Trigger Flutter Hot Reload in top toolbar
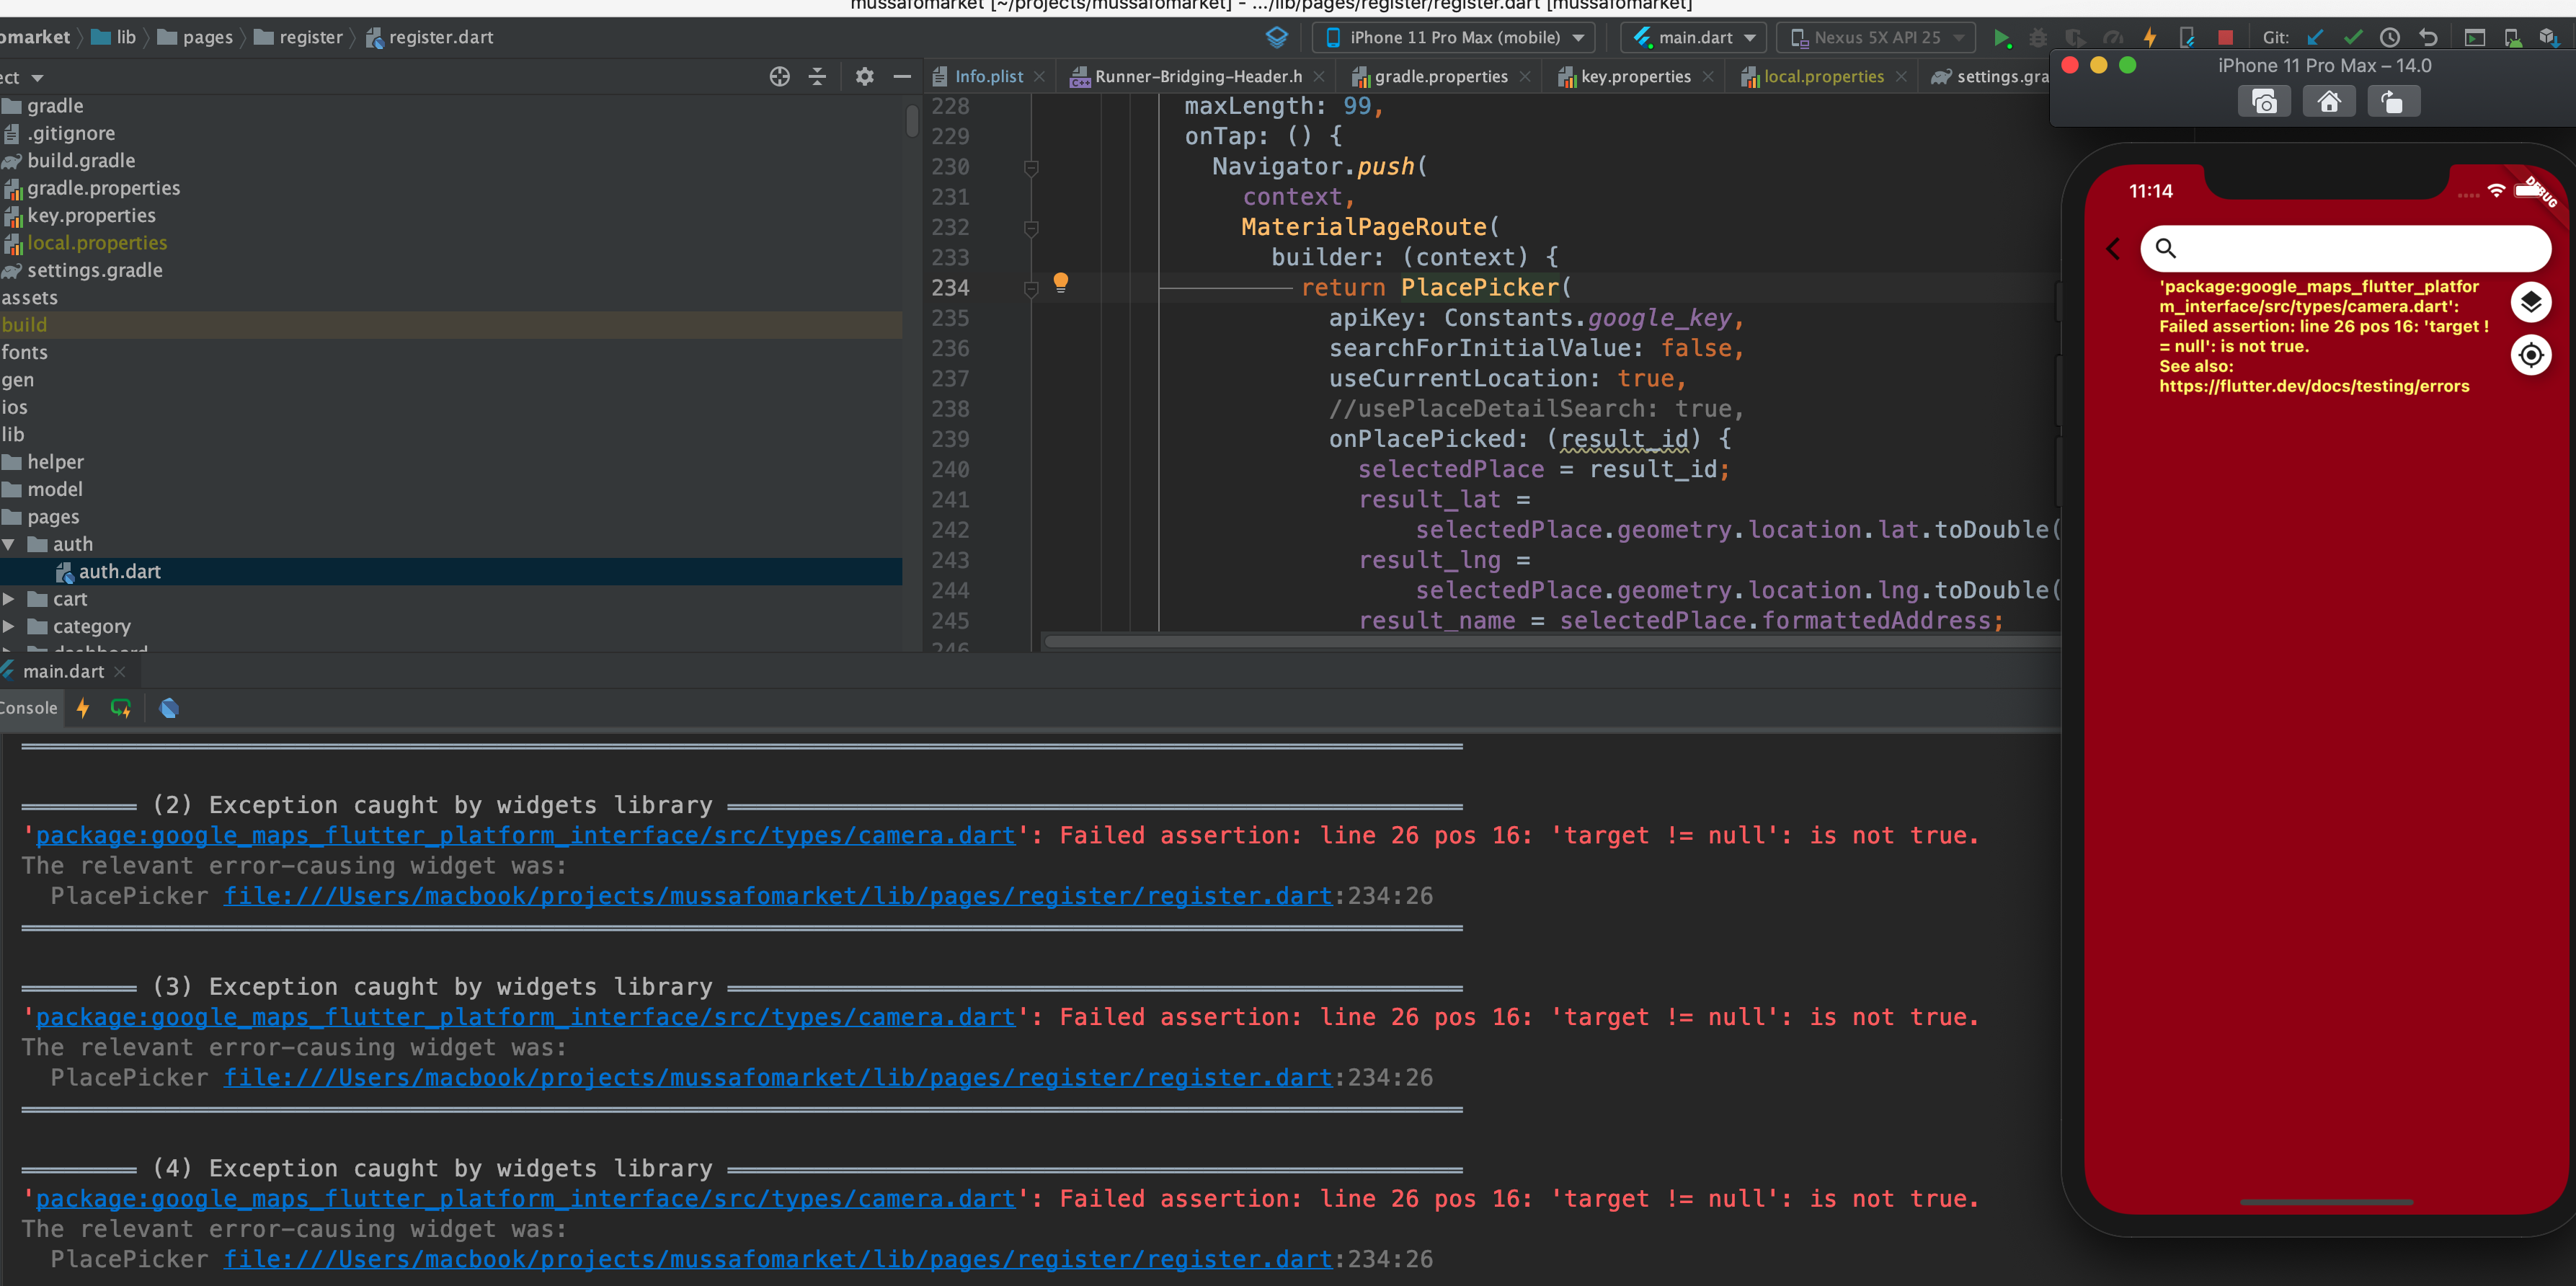 tap(2149, 38)
